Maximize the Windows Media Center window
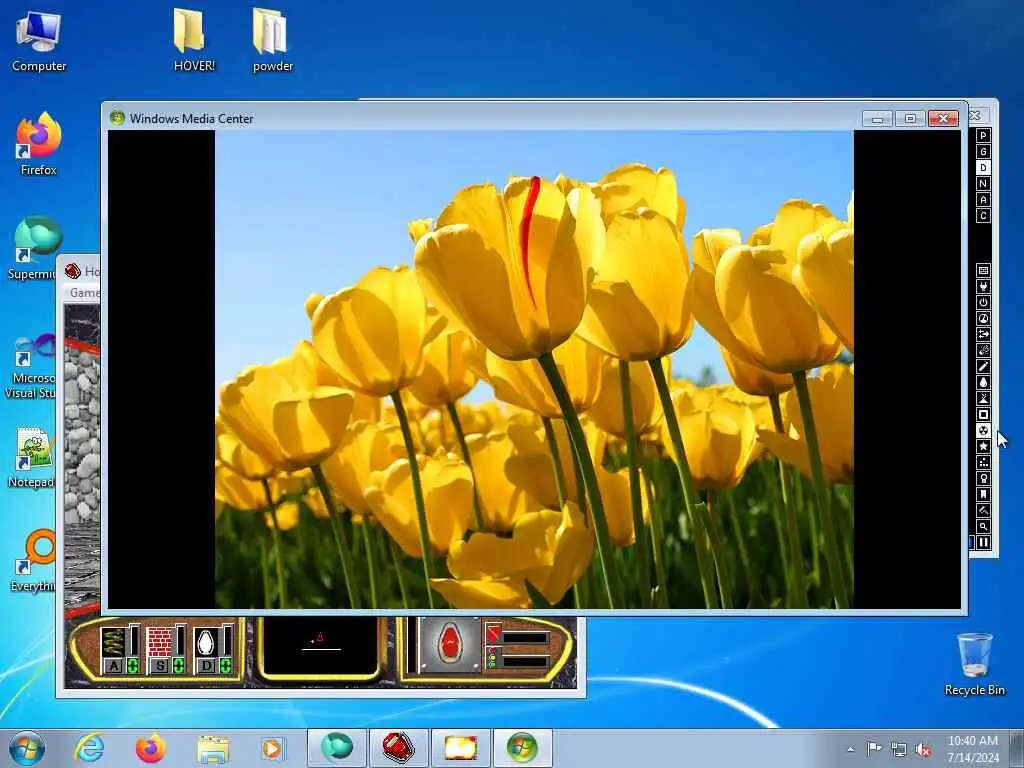Screen dimensions: 1024x768 point(910,118)
